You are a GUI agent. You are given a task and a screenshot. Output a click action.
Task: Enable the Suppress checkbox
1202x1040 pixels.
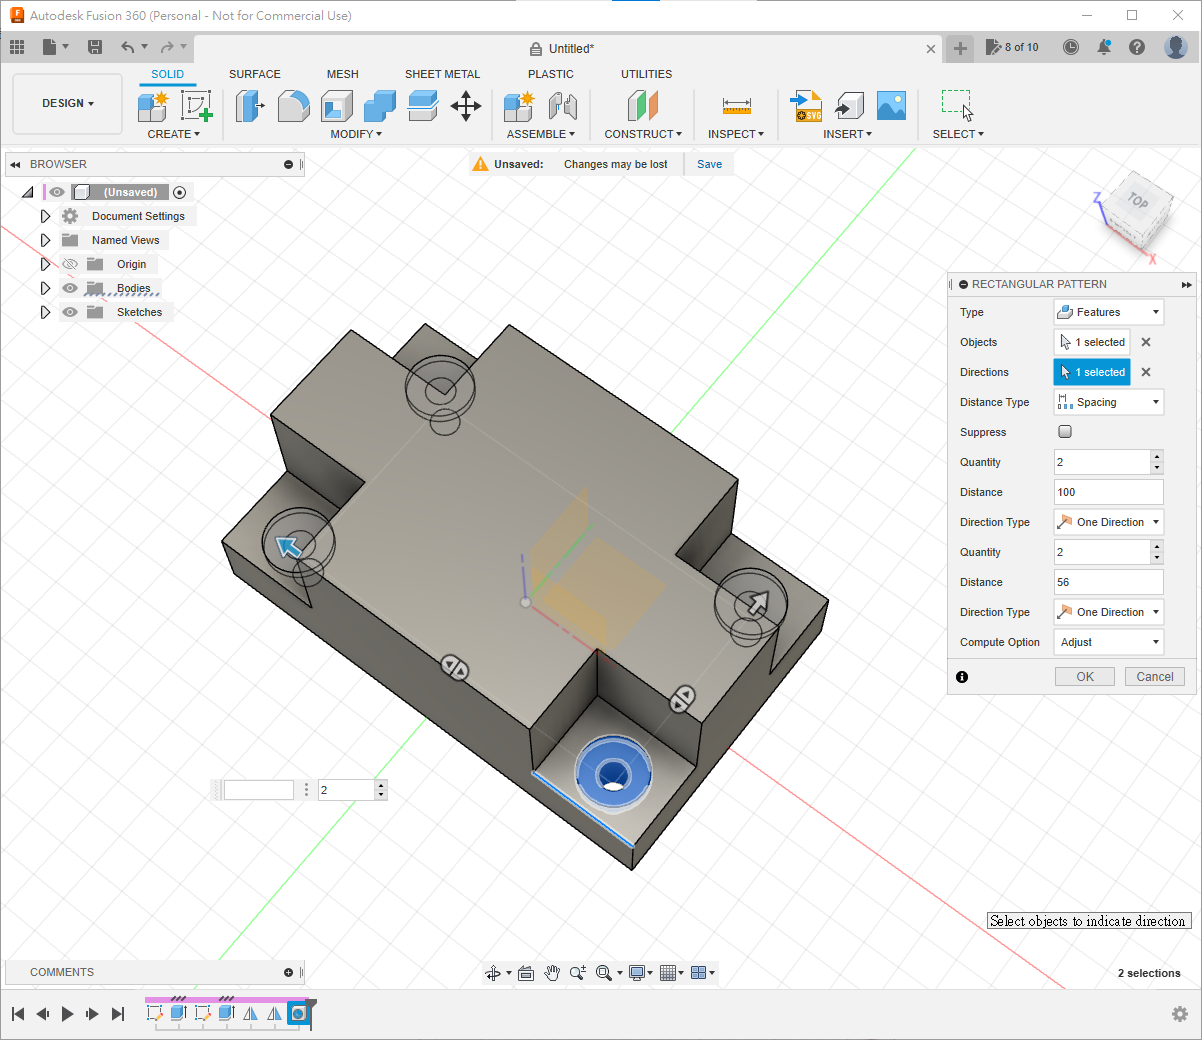(x=1065, y=432)
